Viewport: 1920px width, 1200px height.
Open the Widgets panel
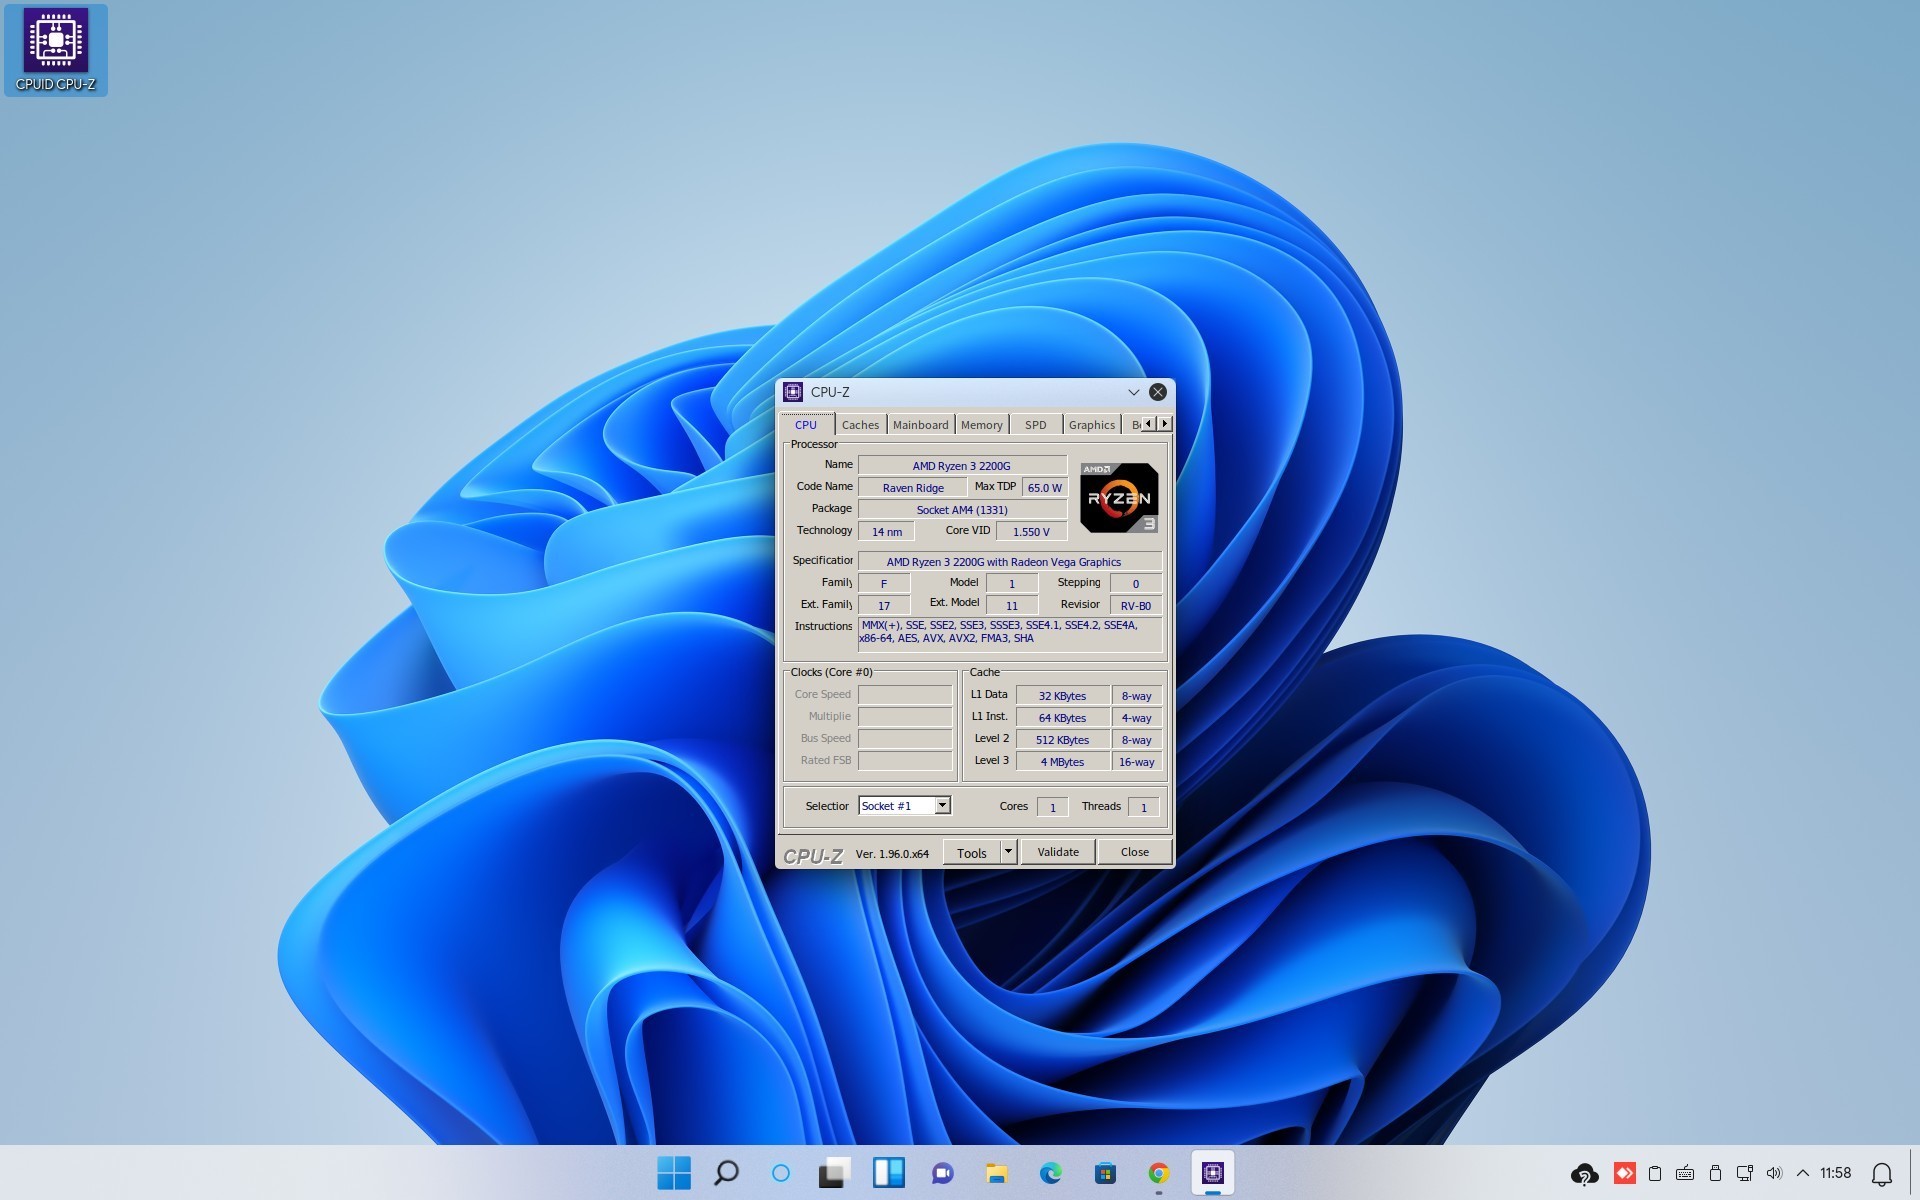point(888,1173)
